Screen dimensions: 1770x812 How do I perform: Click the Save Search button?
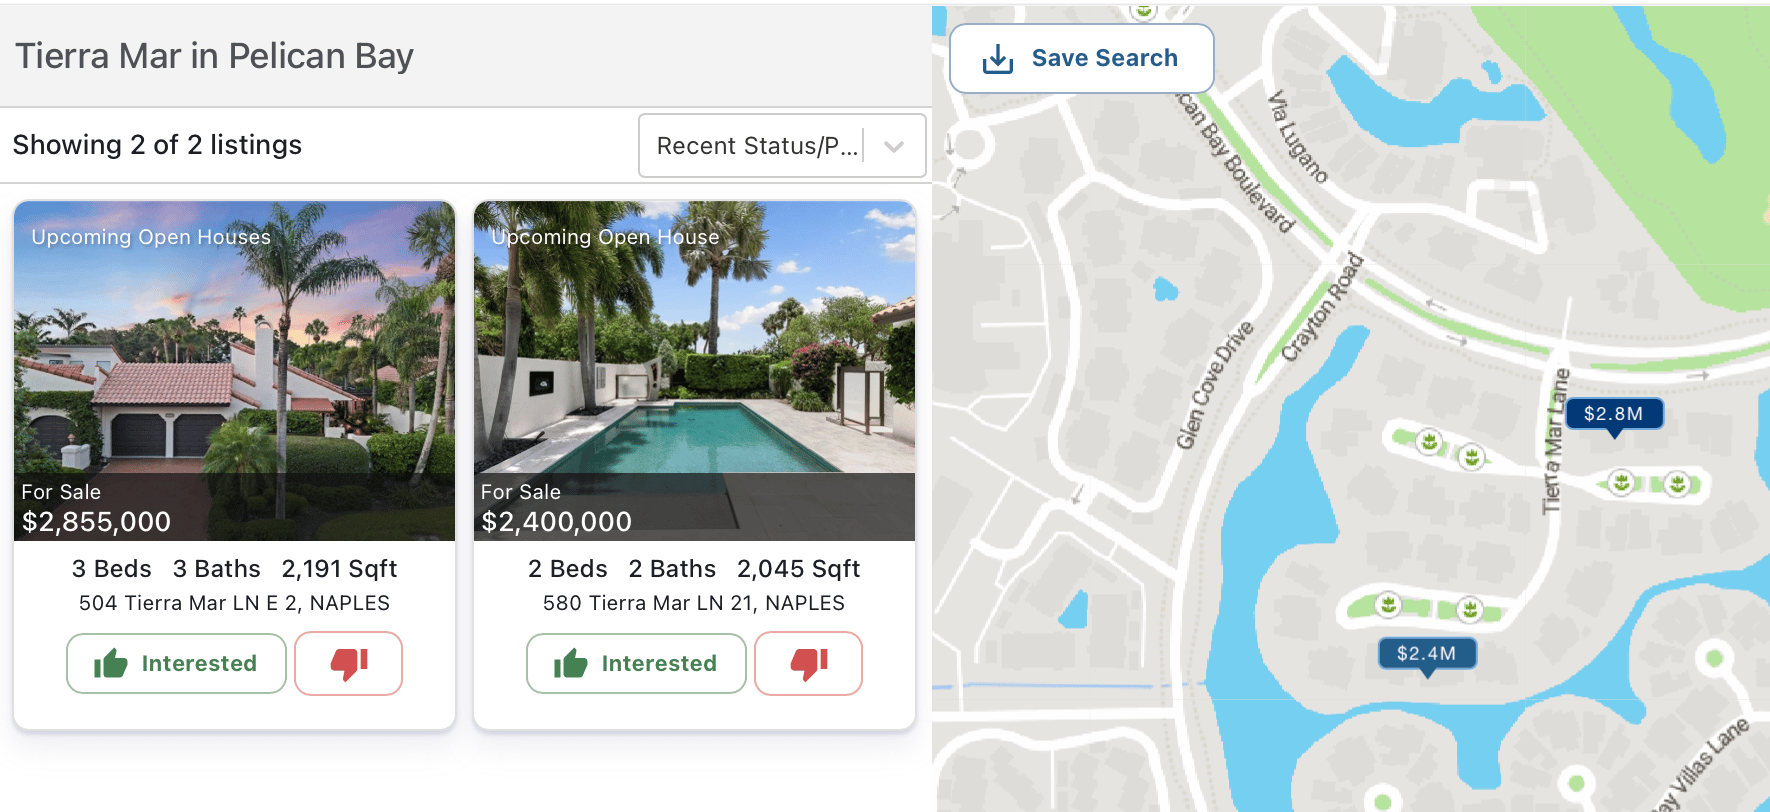pyautogui.click(x=1082, y=59)
